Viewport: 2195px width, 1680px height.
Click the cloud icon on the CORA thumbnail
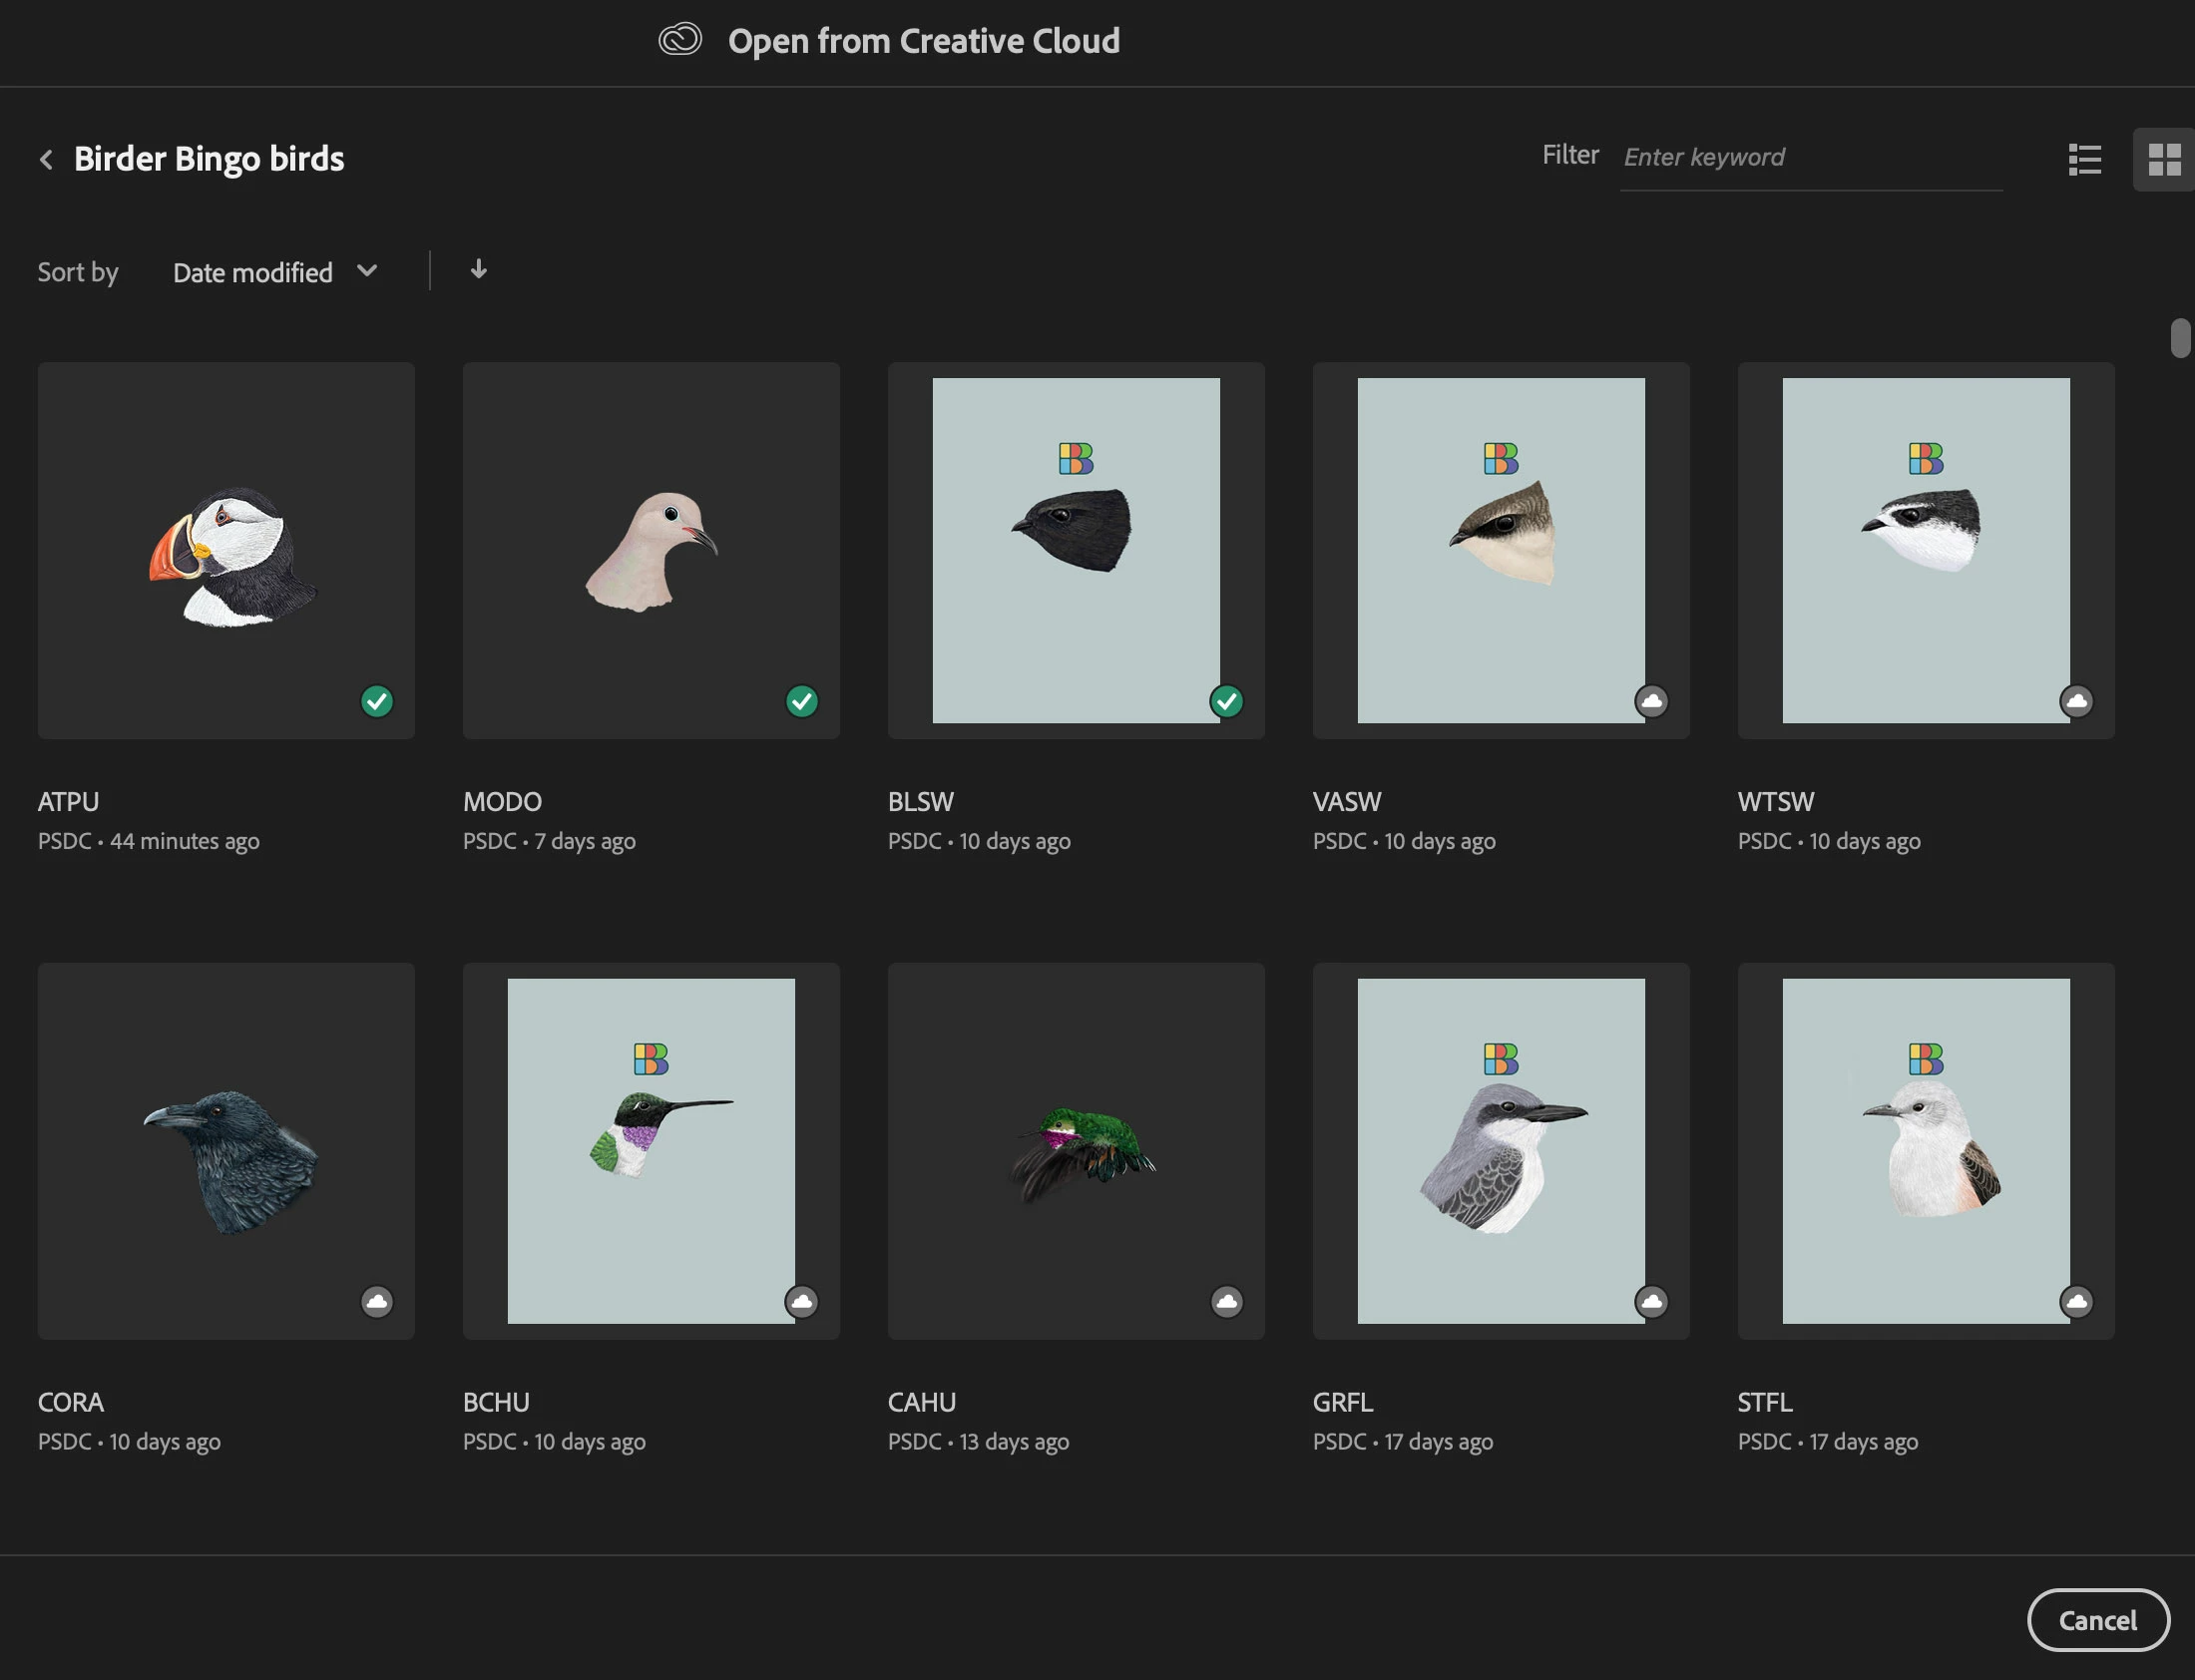(377, 1301)
